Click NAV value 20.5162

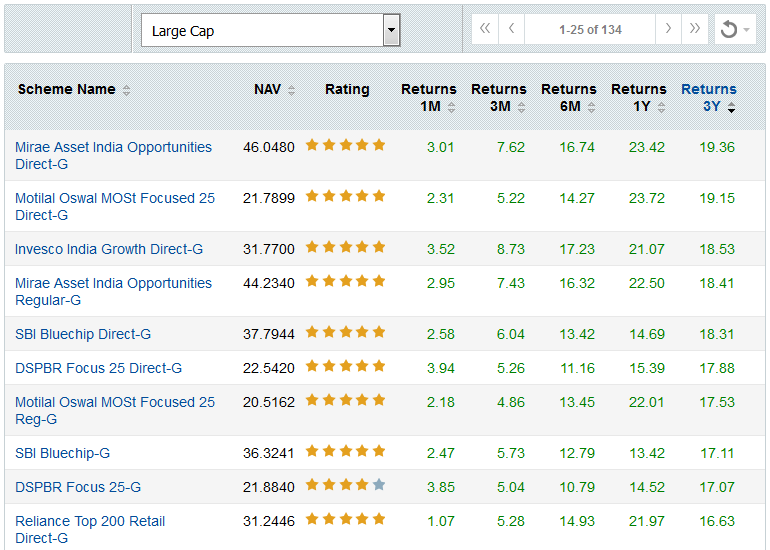point(269,402)
